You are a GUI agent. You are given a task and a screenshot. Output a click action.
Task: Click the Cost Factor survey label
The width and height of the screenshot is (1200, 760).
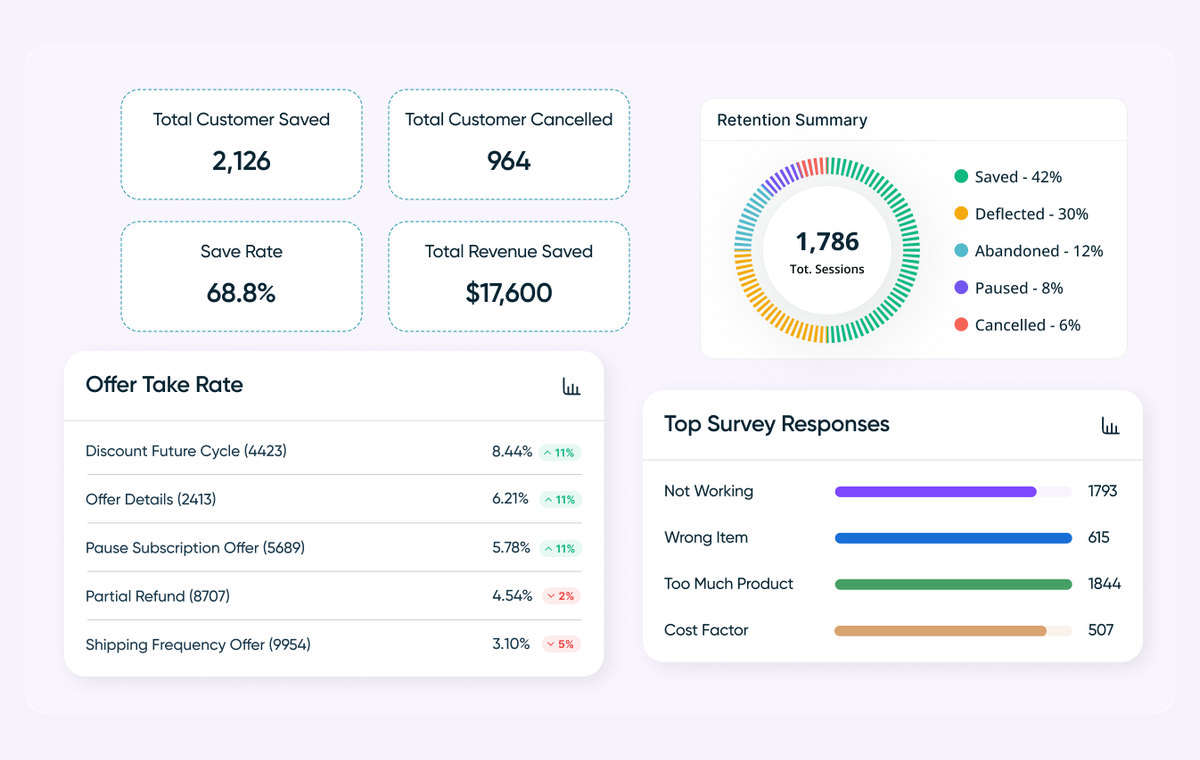(x=706, y=630)
